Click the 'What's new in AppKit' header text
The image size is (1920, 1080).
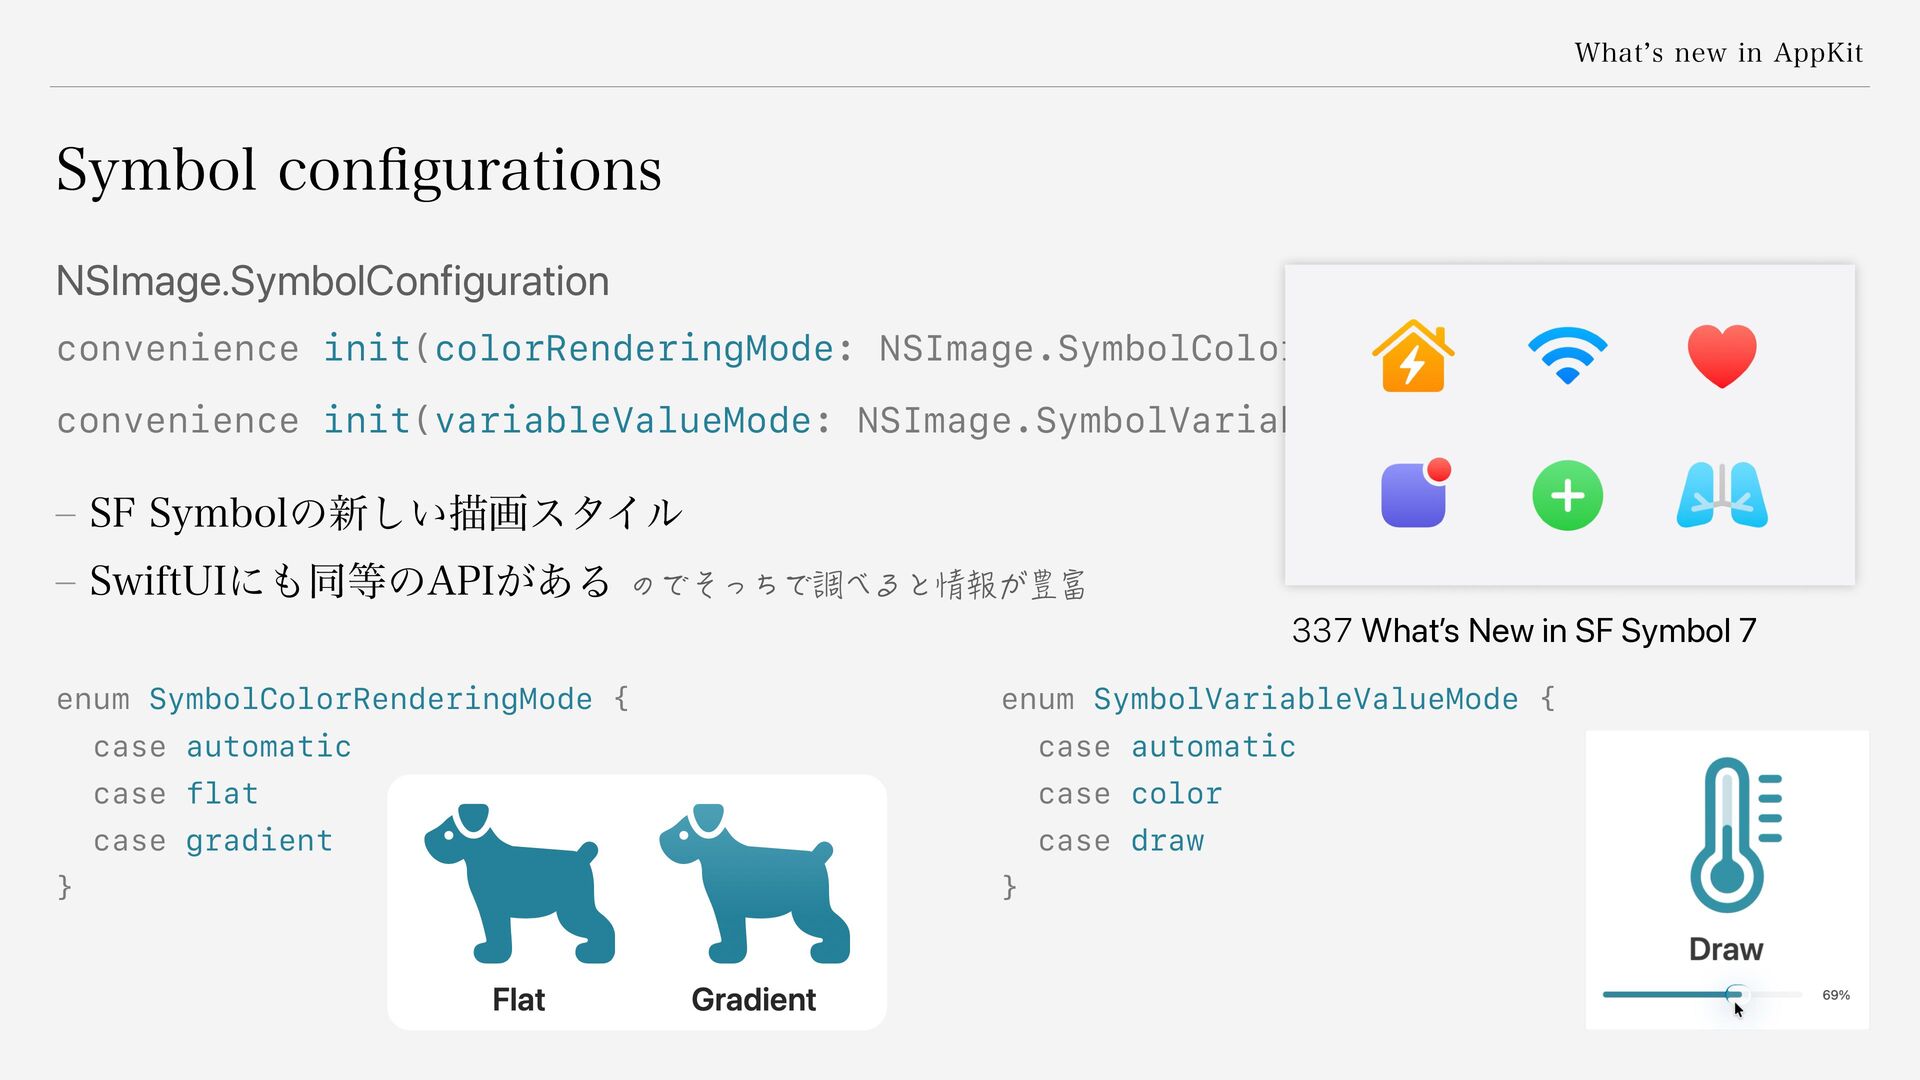click(x=1719, y=52)
